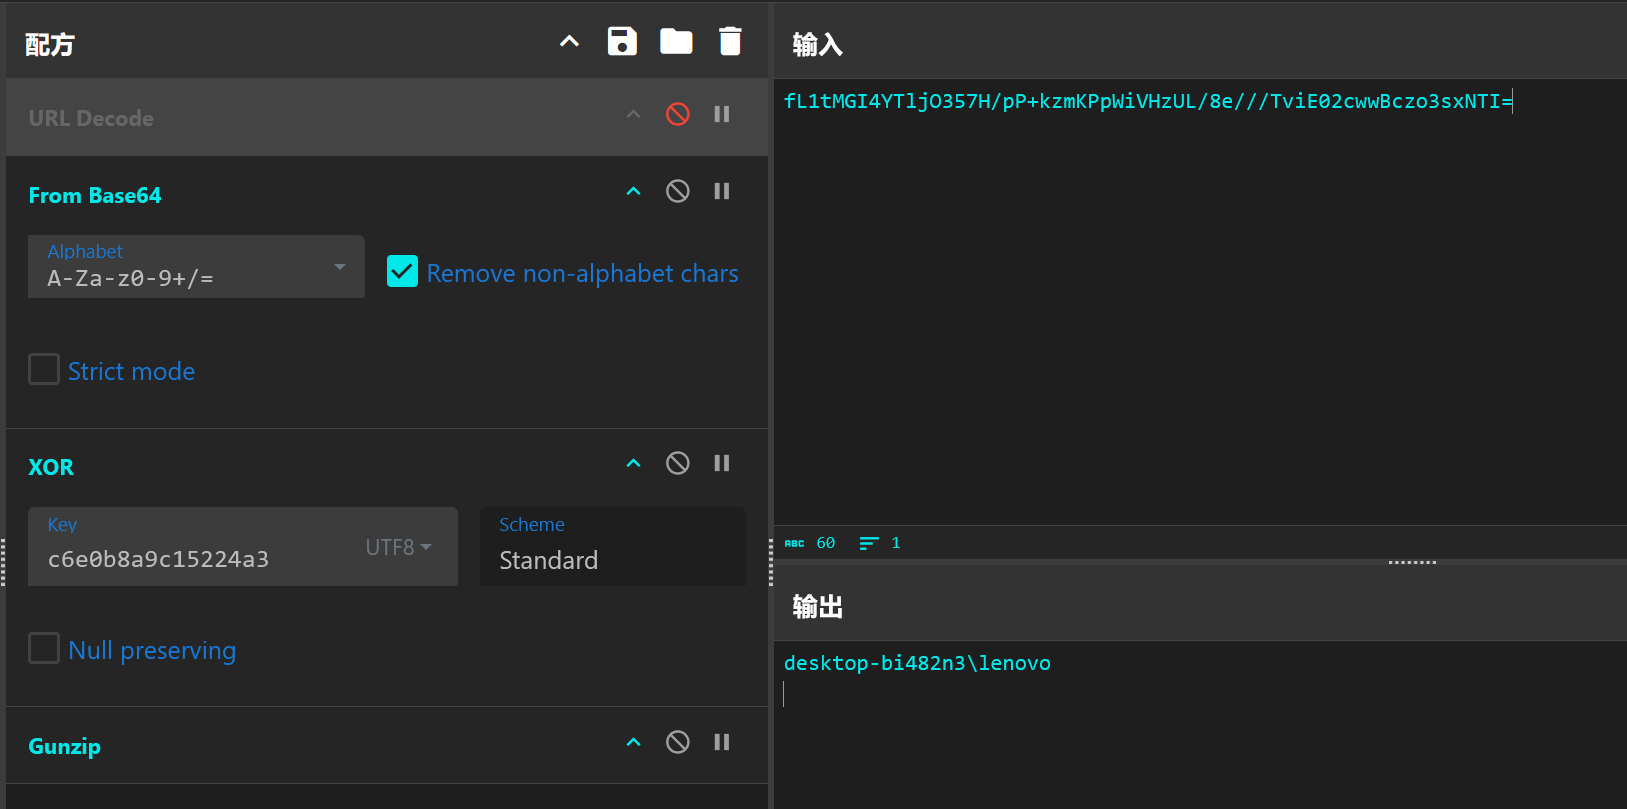Enable Strict mode checkbox
This screenshot has width=1627, height=809.
coord(44,369)
